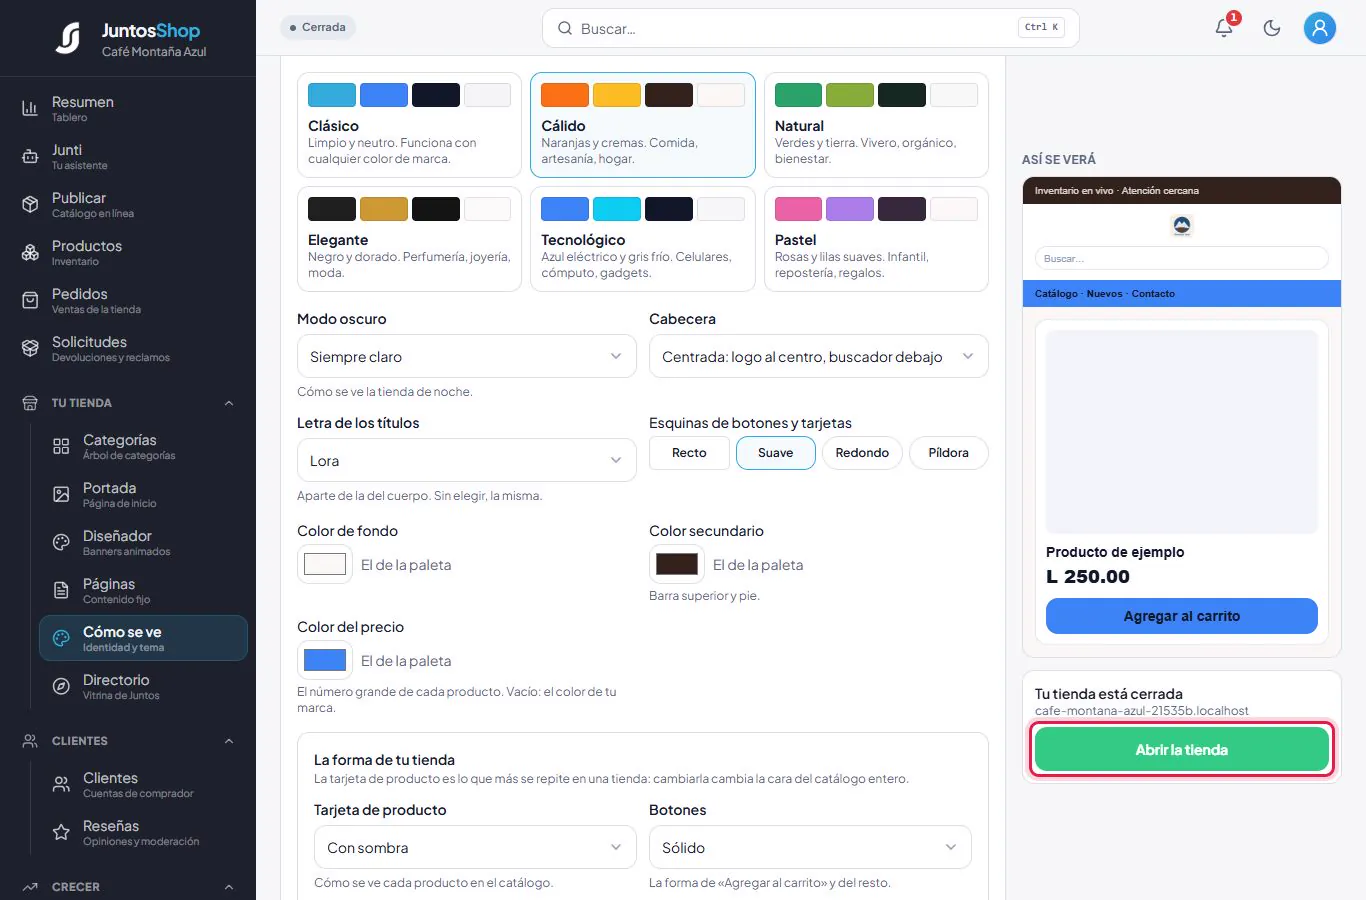Click the Solicitudes package icon
Screen dimensions: 1366x900
coord(30,348)
